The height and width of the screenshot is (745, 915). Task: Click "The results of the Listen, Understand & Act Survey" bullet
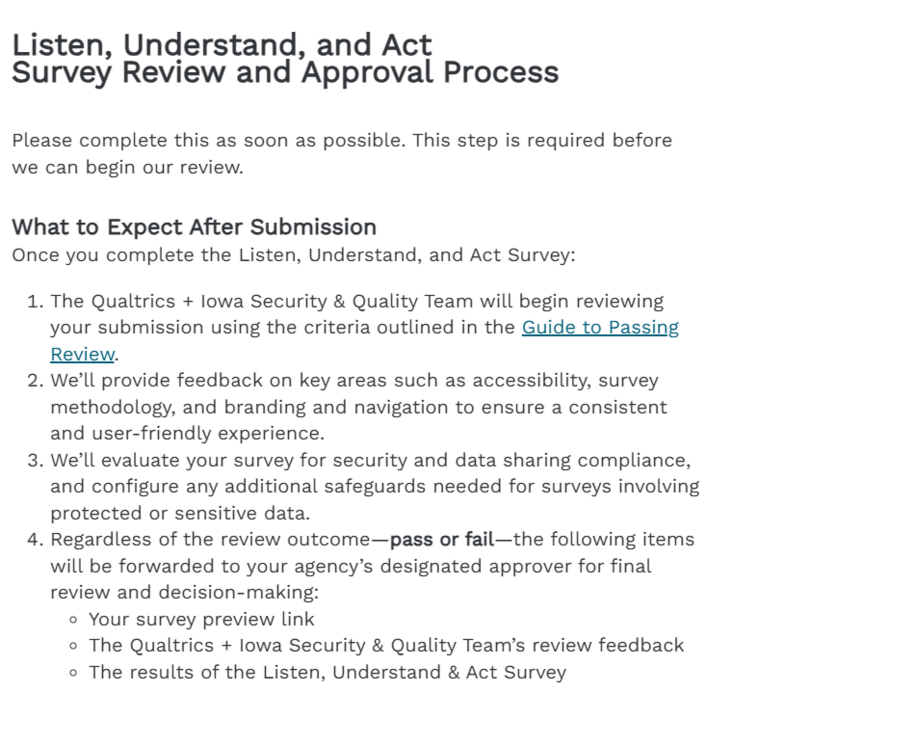point(327,672)
